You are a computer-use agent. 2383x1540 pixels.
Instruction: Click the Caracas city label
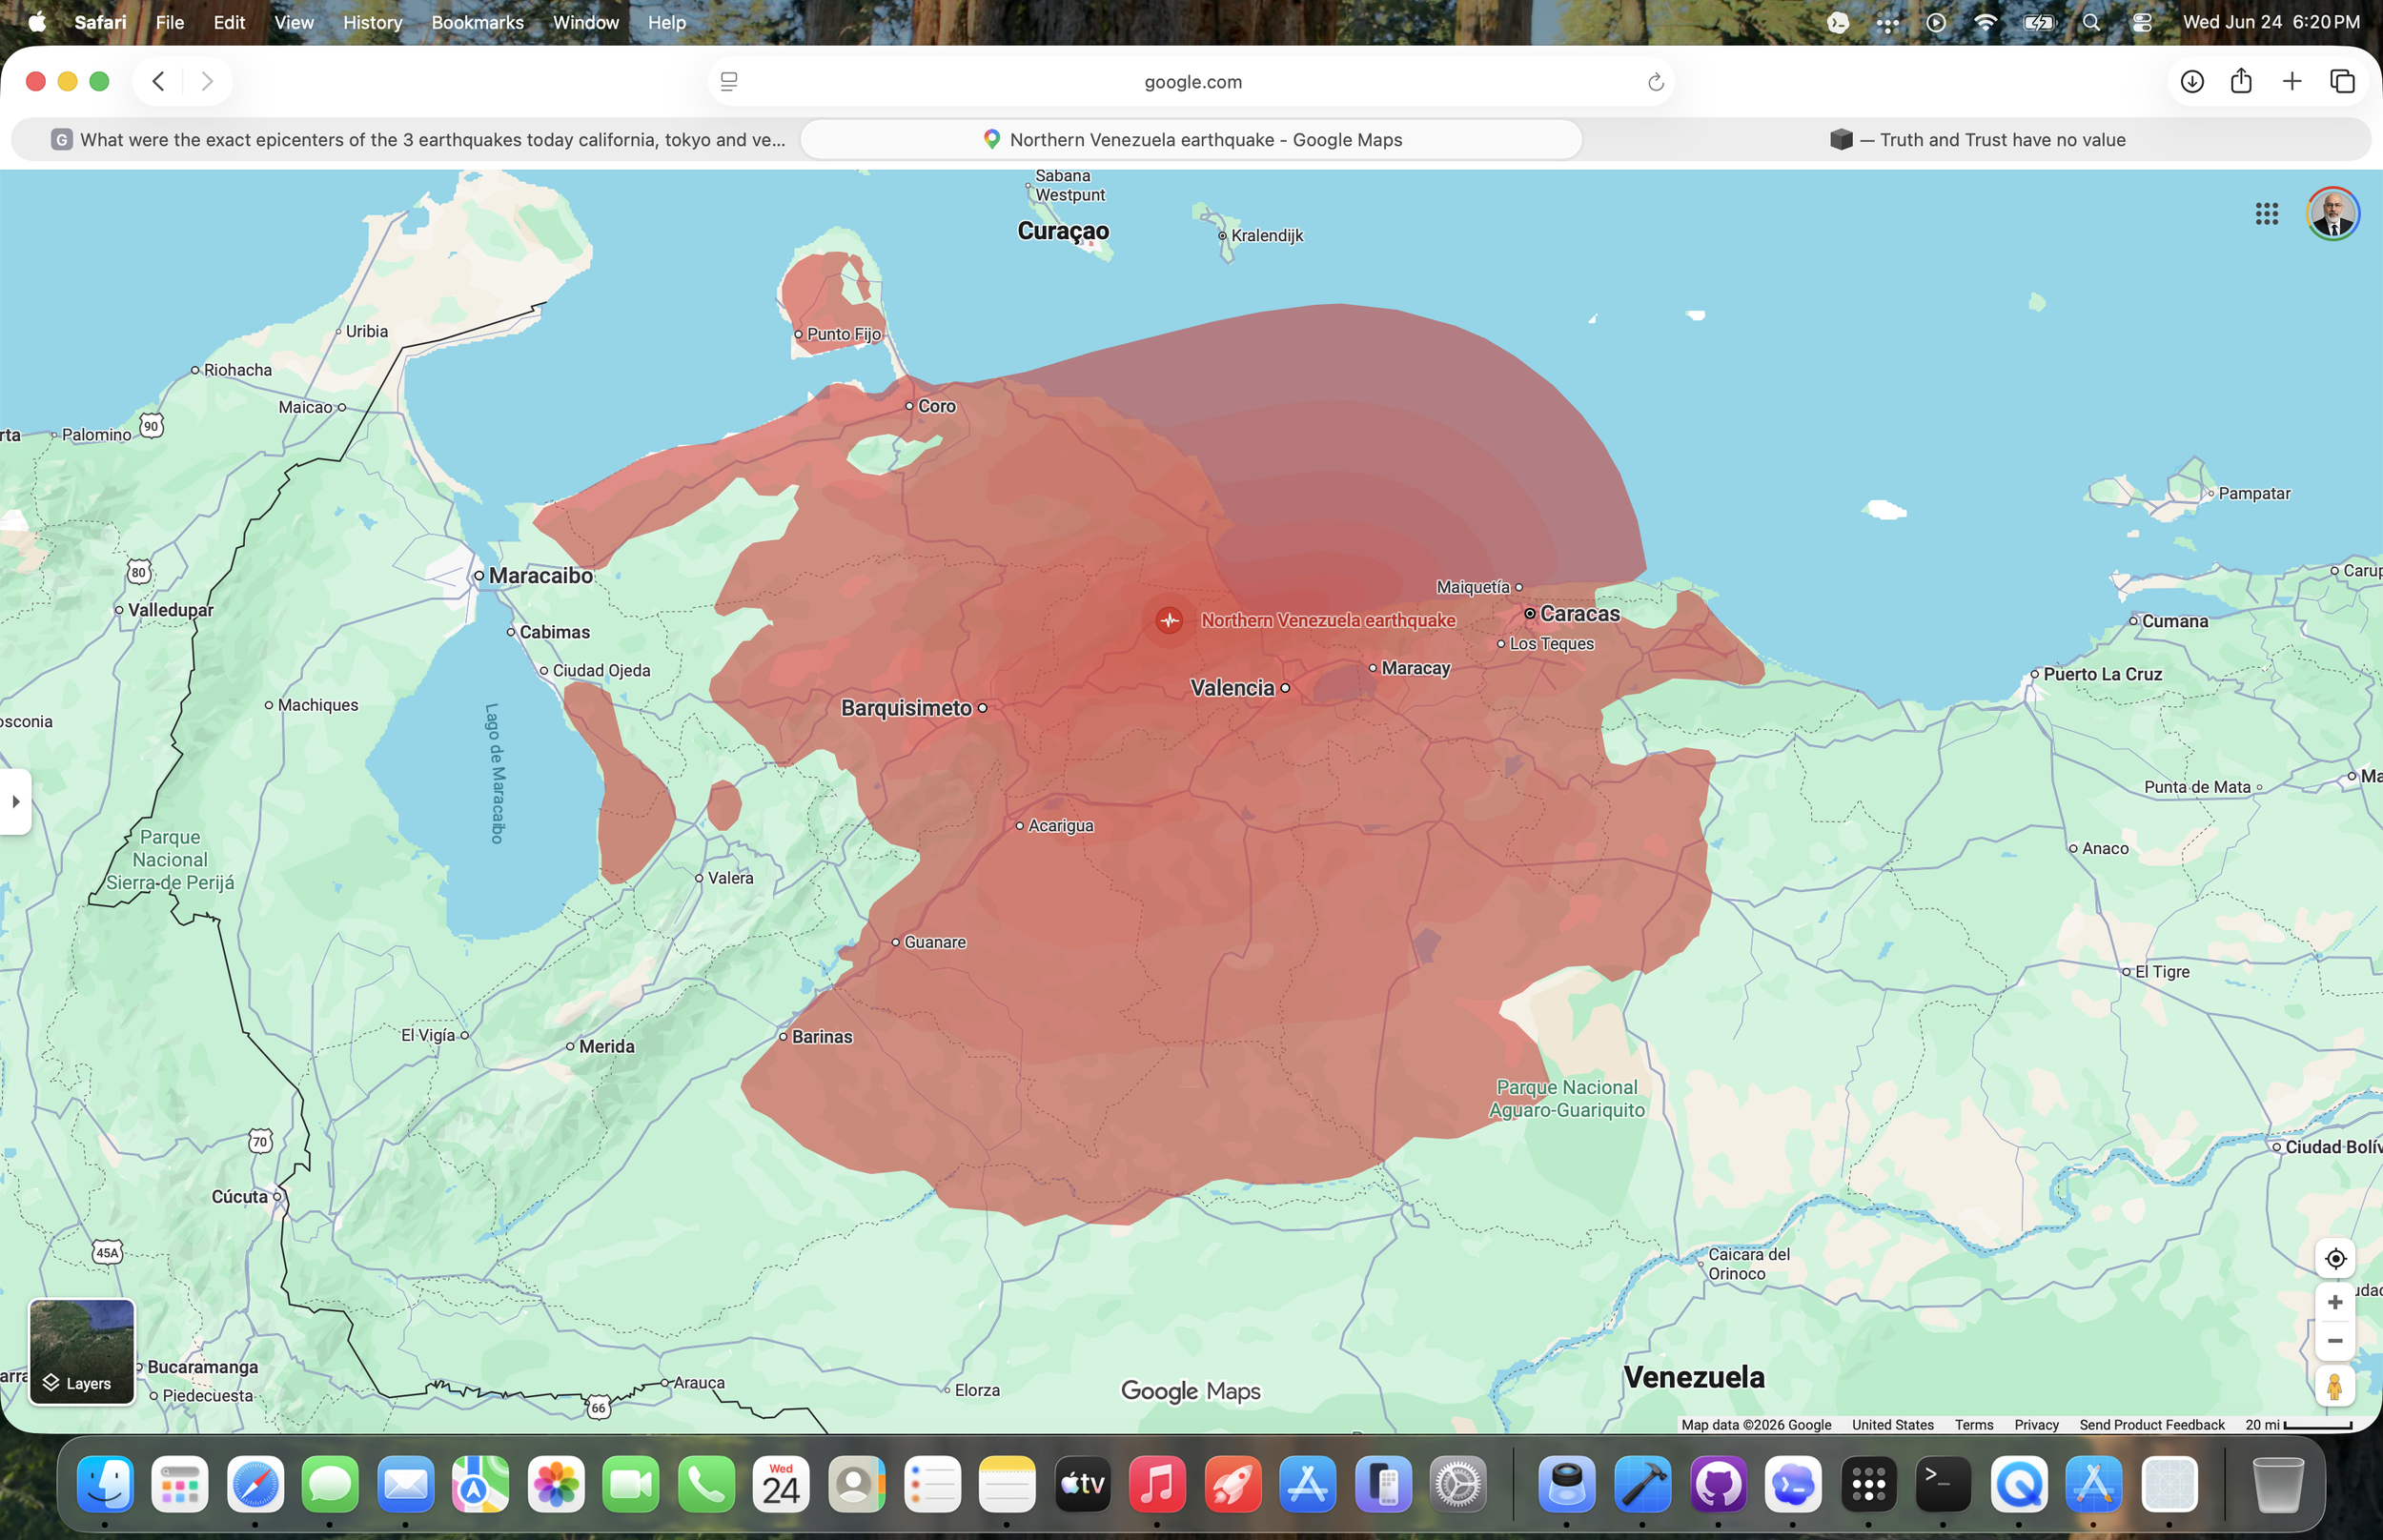click(x=1579, y=614)
